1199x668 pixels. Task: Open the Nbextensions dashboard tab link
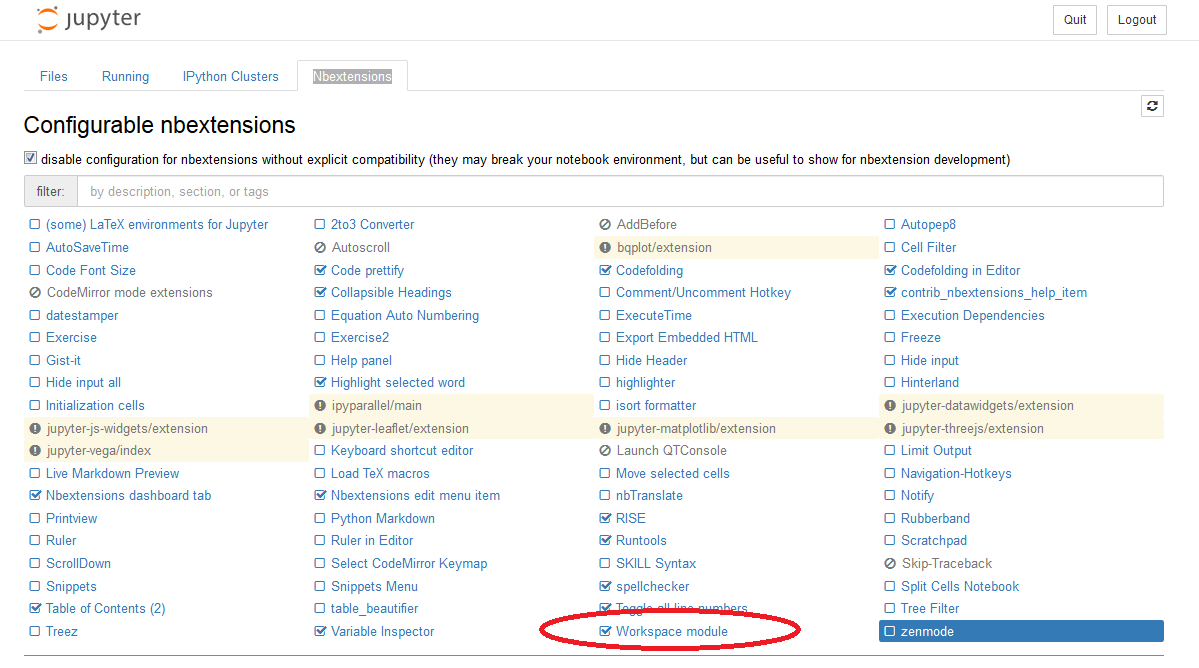coord(128,496)
